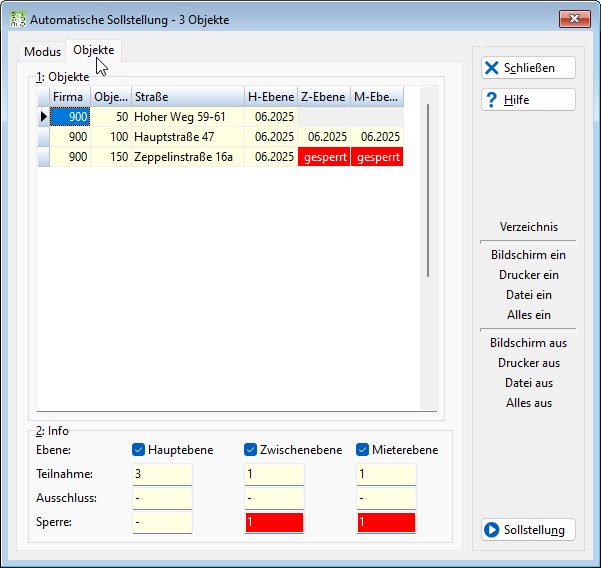The width and height of the screenshot is (601, 568).
Task: Click the red Sperre Mieterebene field
Action: [386, 522]
